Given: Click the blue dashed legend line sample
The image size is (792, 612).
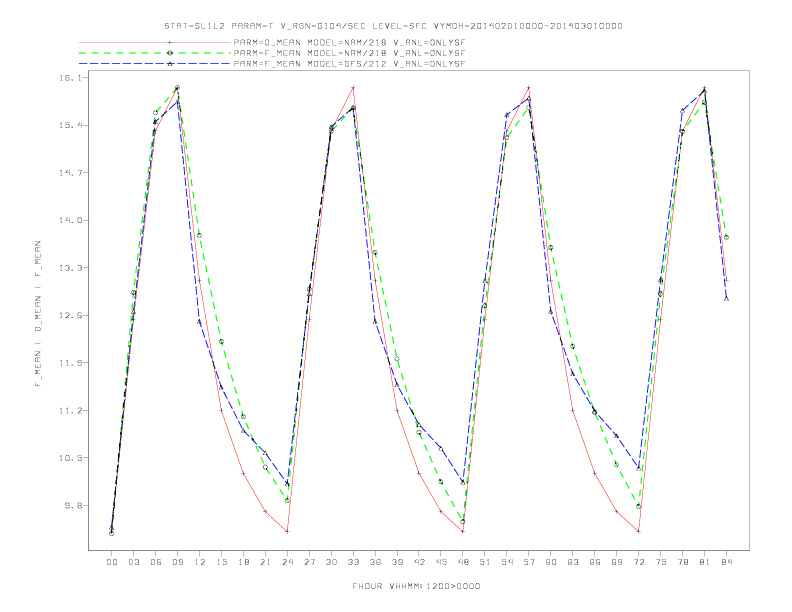Looking at the screenshot, I should (x=155, y=64).
